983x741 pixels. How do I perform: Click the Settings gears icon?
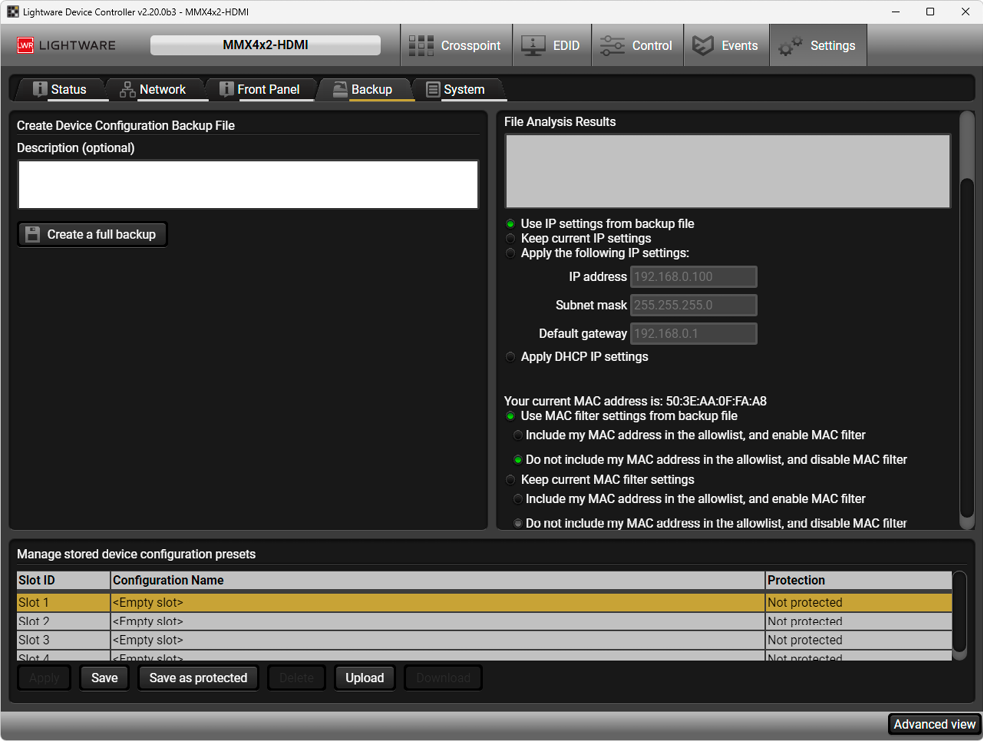click(x=790, y=46)
